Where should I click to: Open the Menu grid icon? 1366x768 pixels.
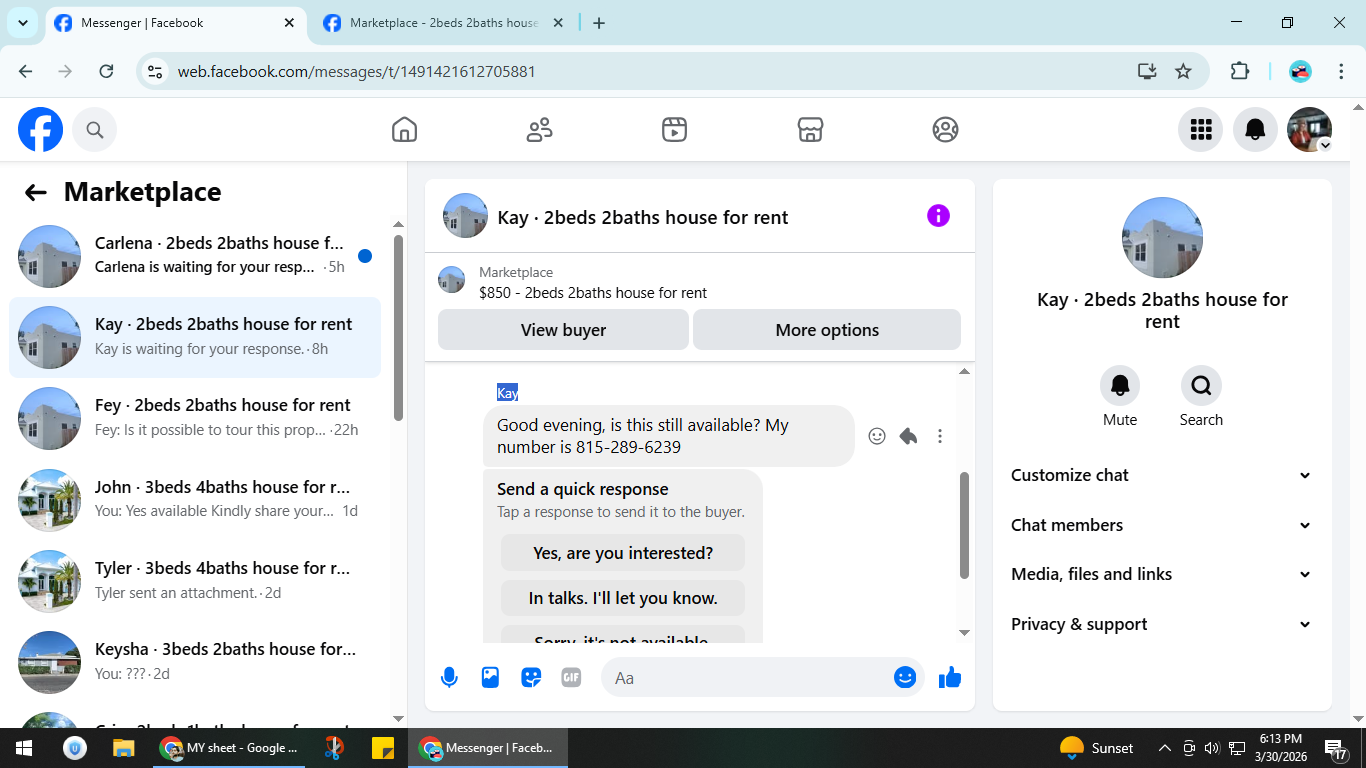(x=1200, y=129)
